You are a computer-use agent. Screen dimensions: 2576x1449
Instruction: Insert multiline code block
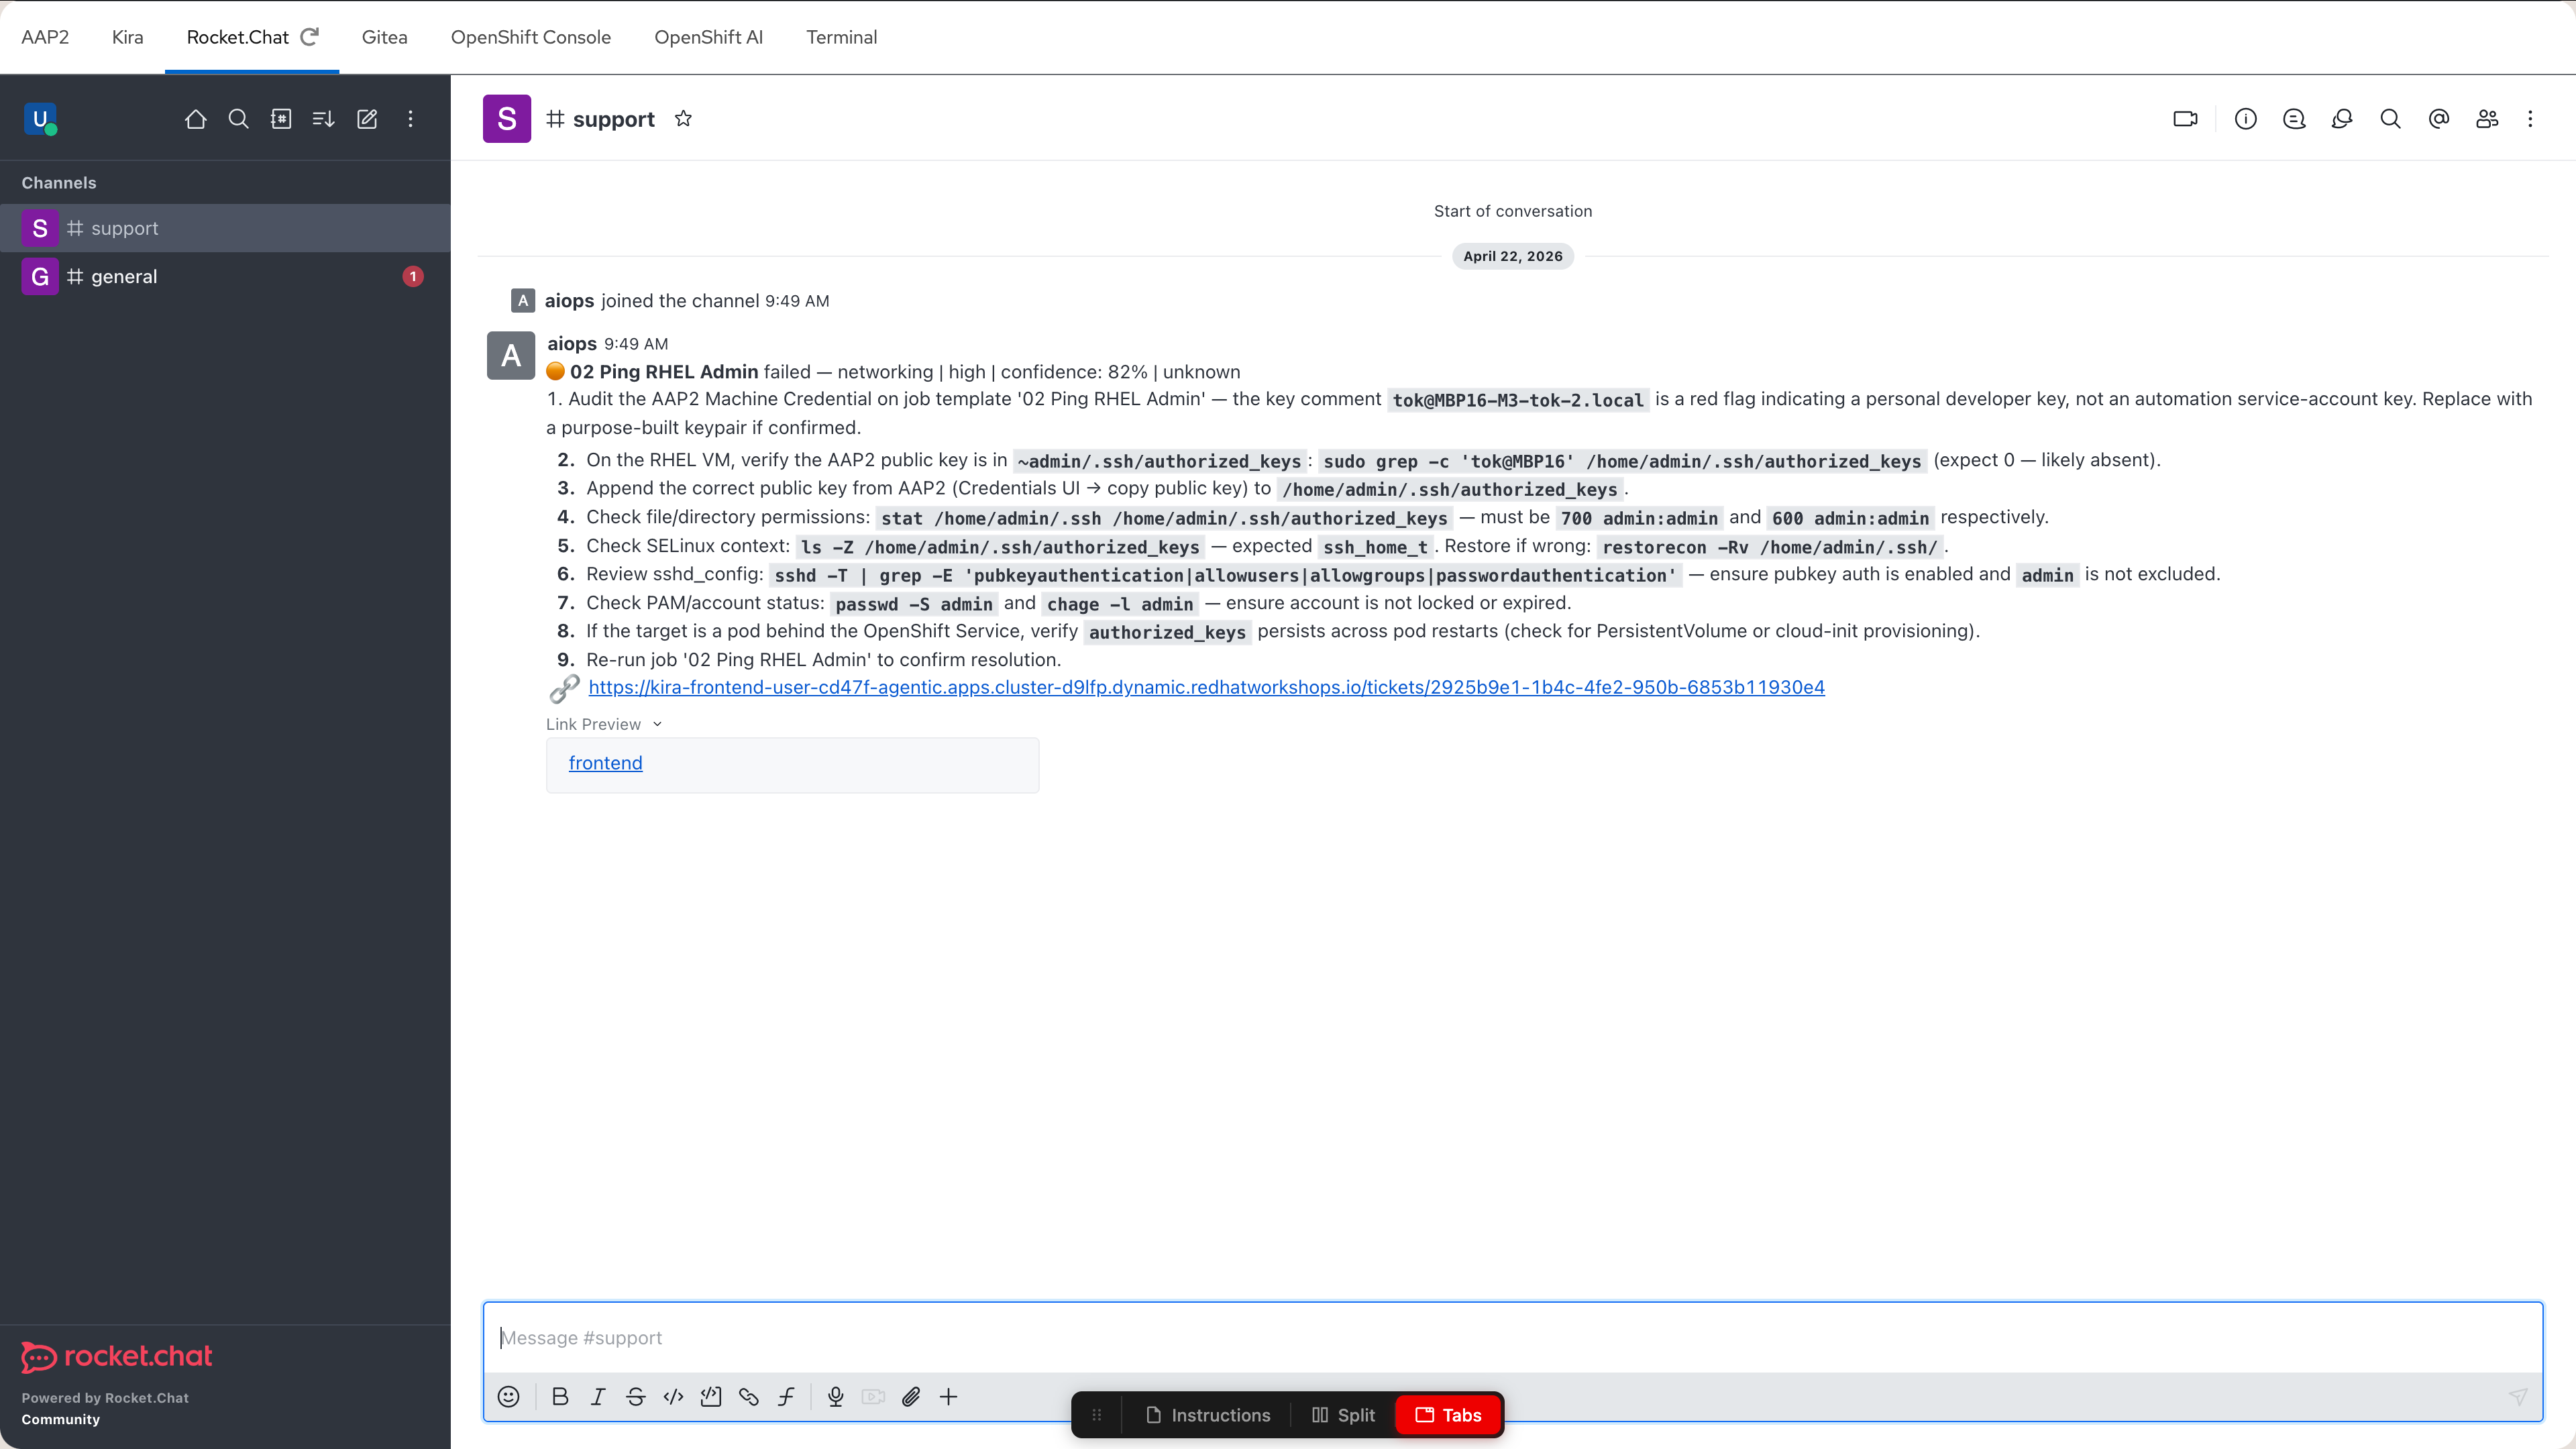711,1397
